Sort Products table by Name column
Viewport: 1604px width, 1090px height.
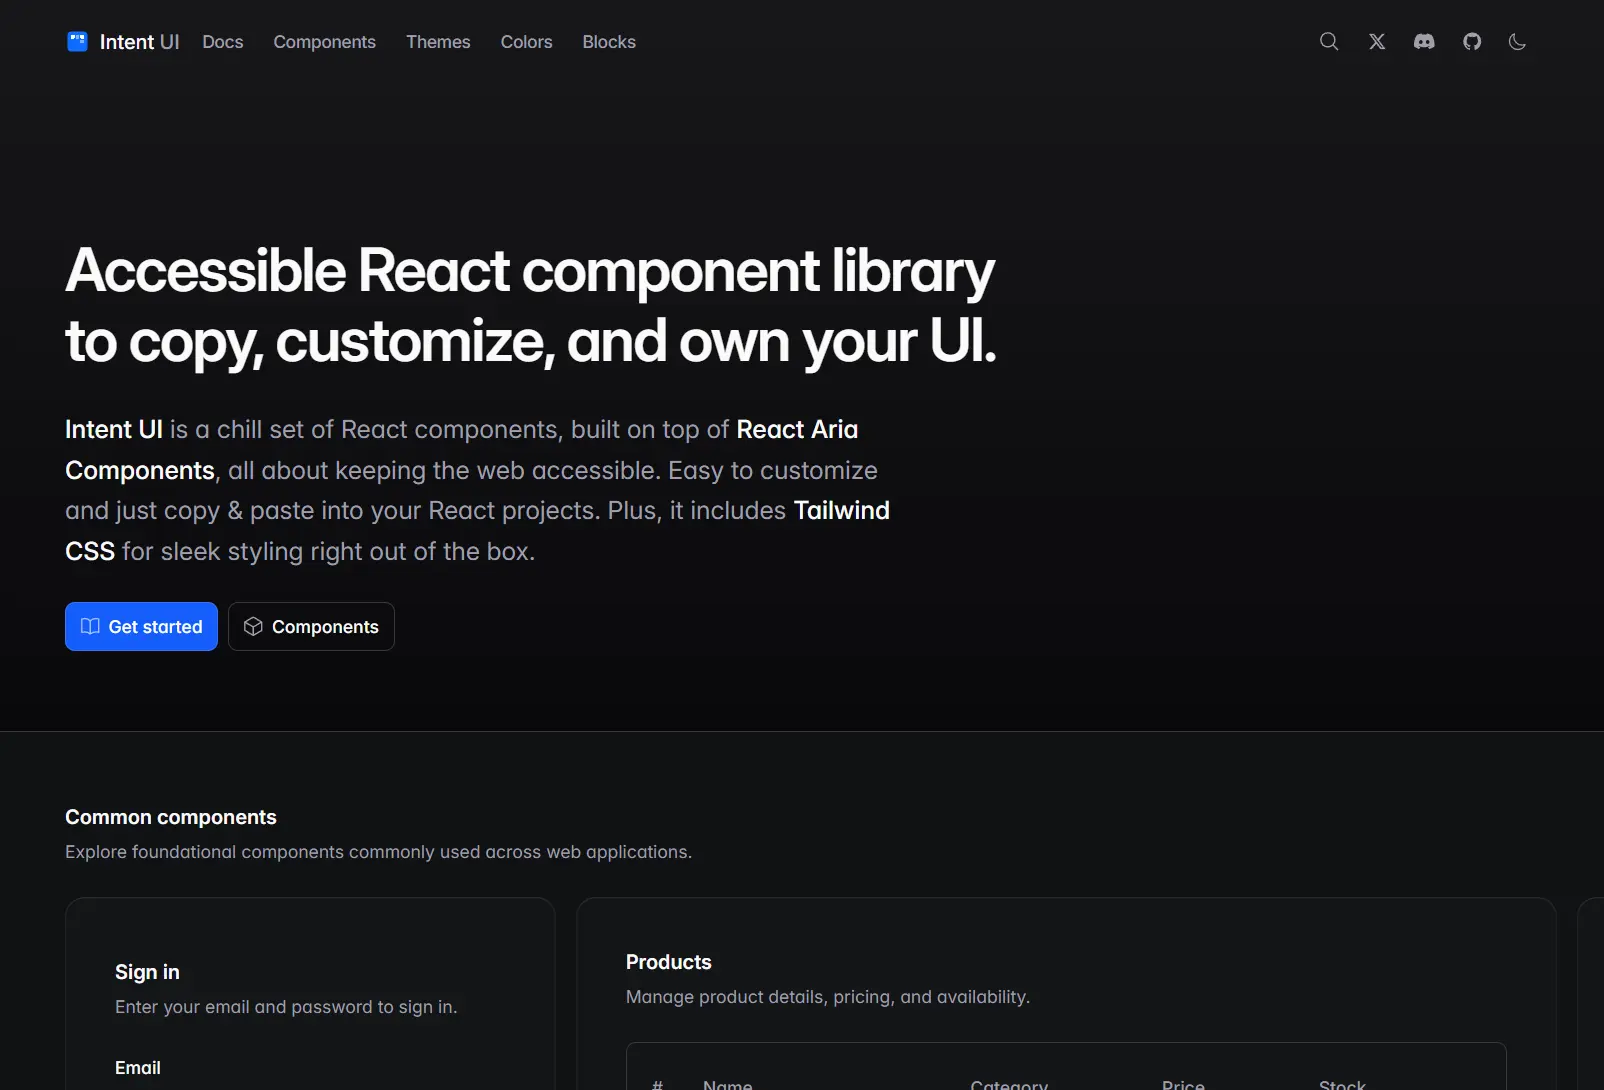(x=727, y=1083)
